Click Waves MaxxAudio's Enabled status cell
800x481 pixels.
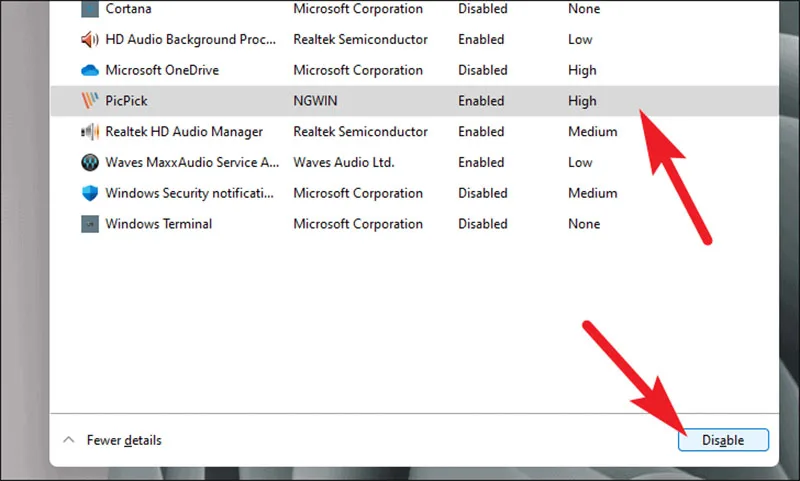click(481, 162)
